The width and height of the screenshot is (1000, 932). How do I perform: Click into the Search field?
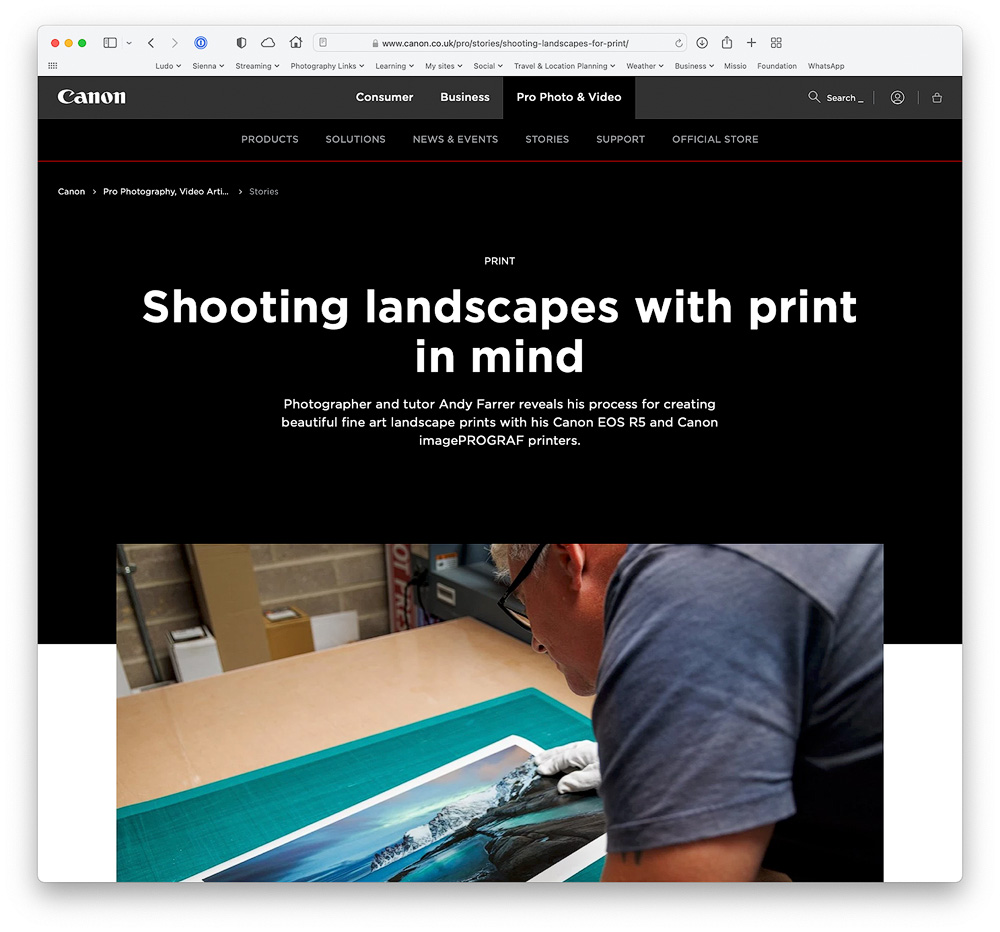point(844,98)
